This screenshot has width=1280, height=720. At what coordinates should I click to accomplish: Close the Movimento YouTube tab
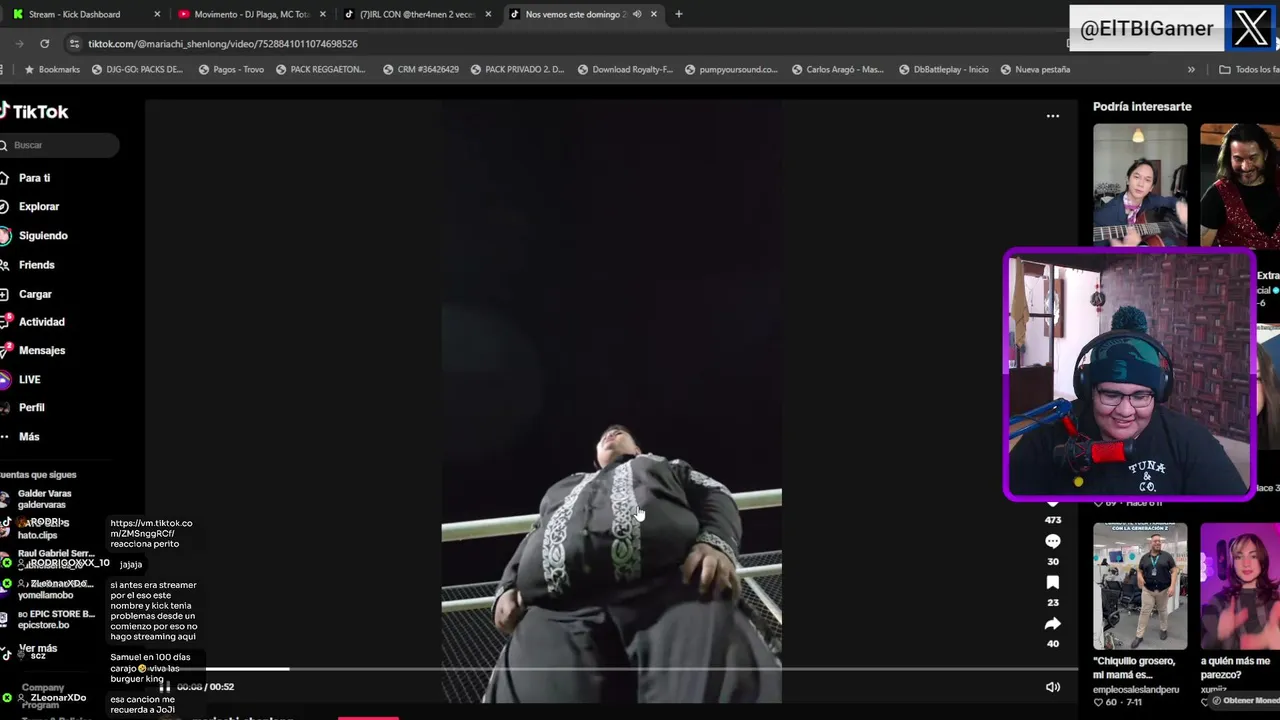pyautogui.click(x=322, y=14)
